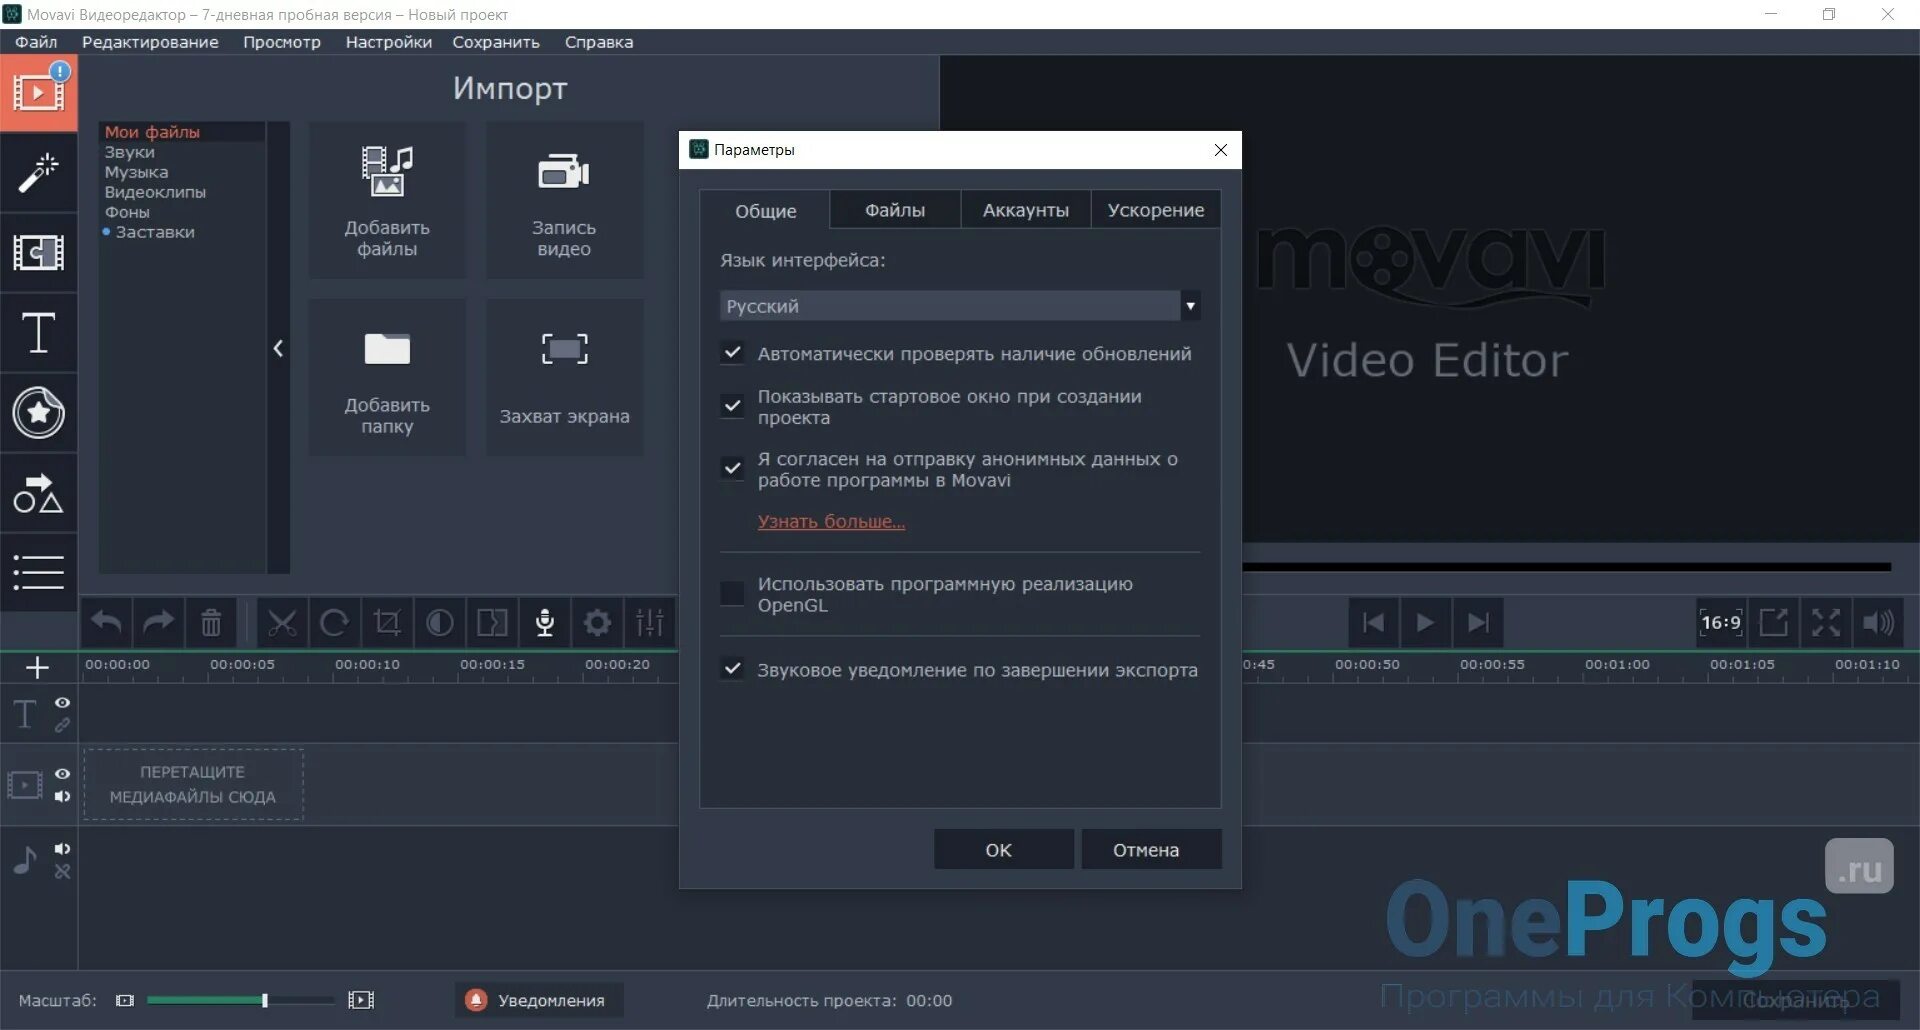This screenshot has width=1920, height=1030.
Task: Click Play in the preview player
Action: (1425, 623)
